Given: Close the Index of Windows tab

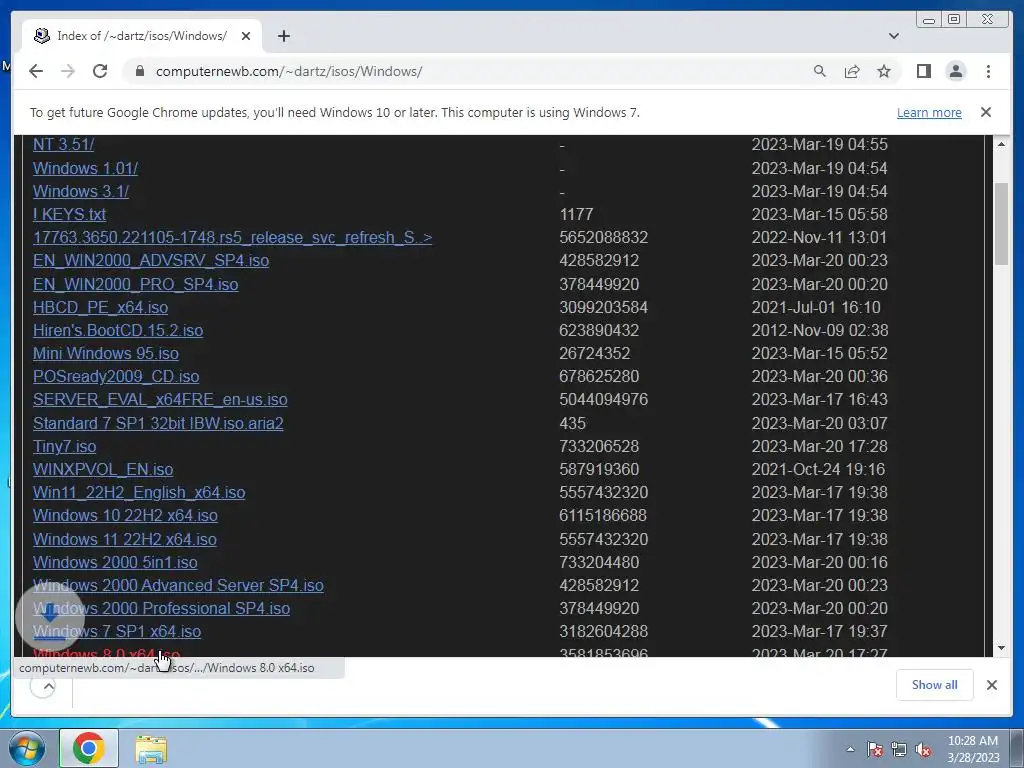Looking at the screenshot, I should [x=246, y=36].
